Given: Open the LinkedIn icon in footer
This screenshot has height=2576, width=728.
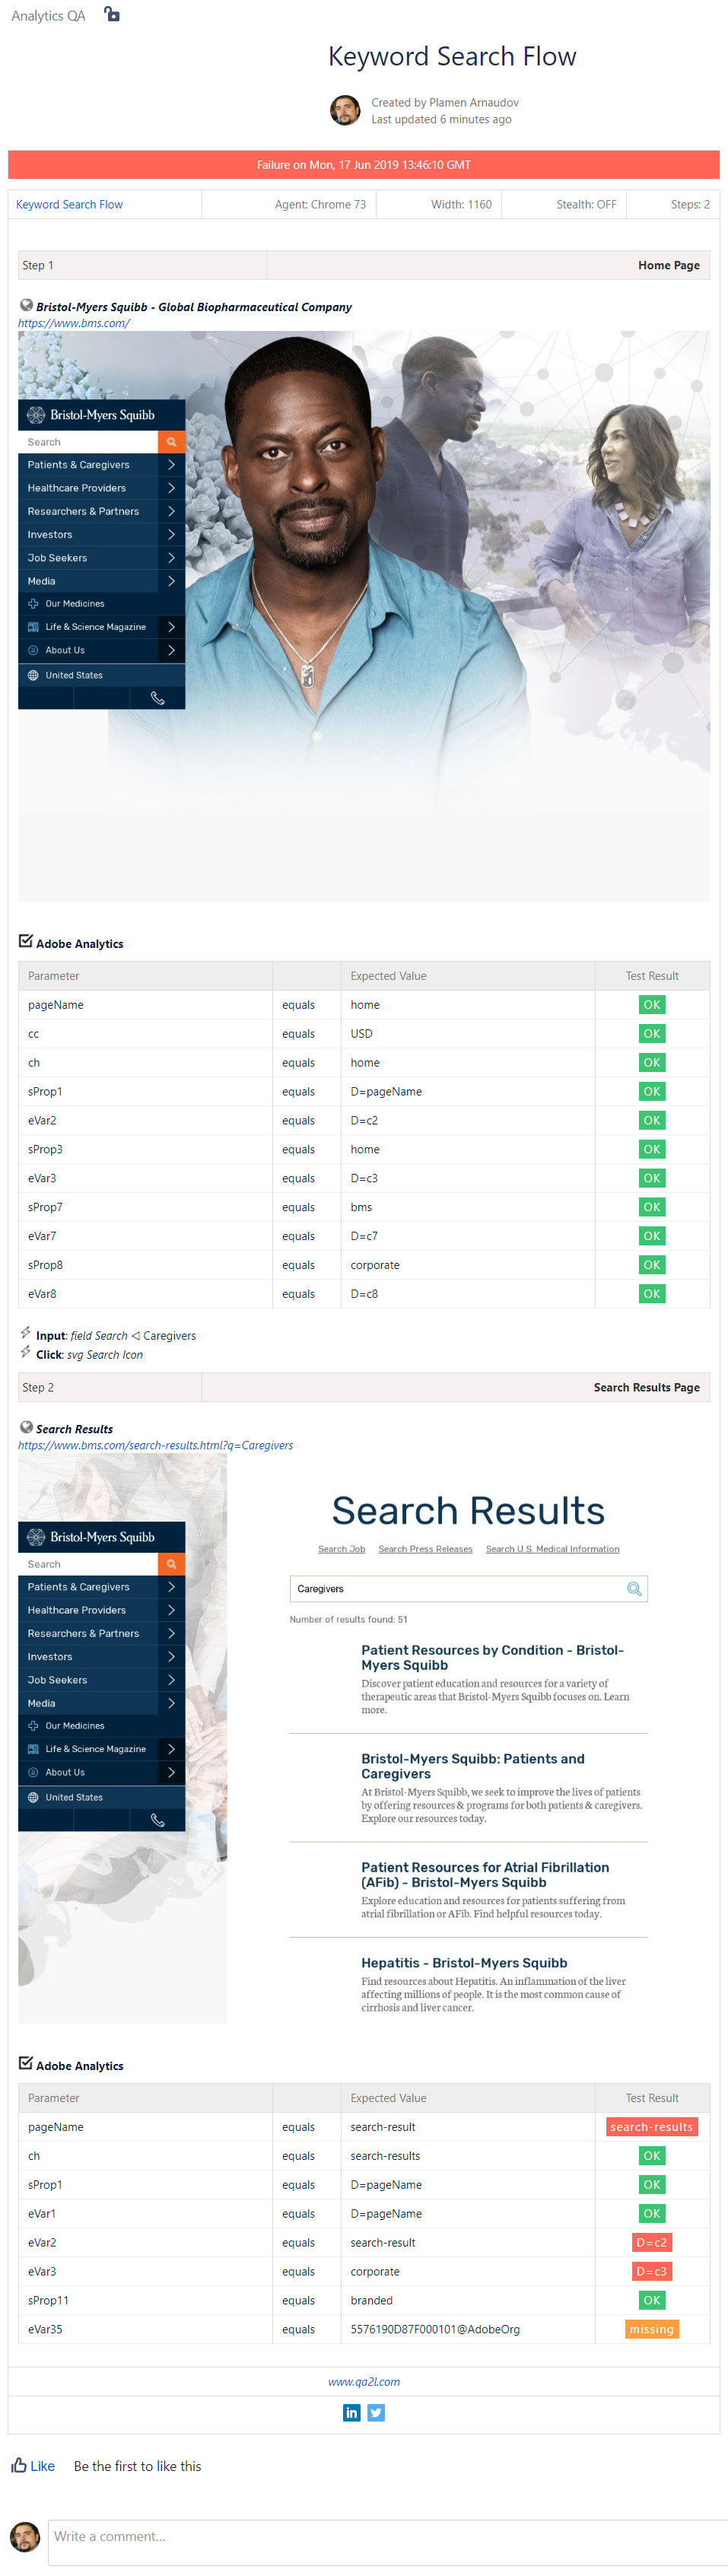Looking at the screenshot, I should tap(352, 2413).
